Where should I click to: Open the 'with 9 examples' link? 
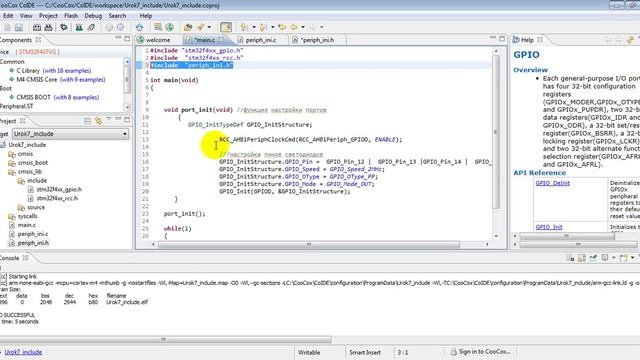[82, 80]
